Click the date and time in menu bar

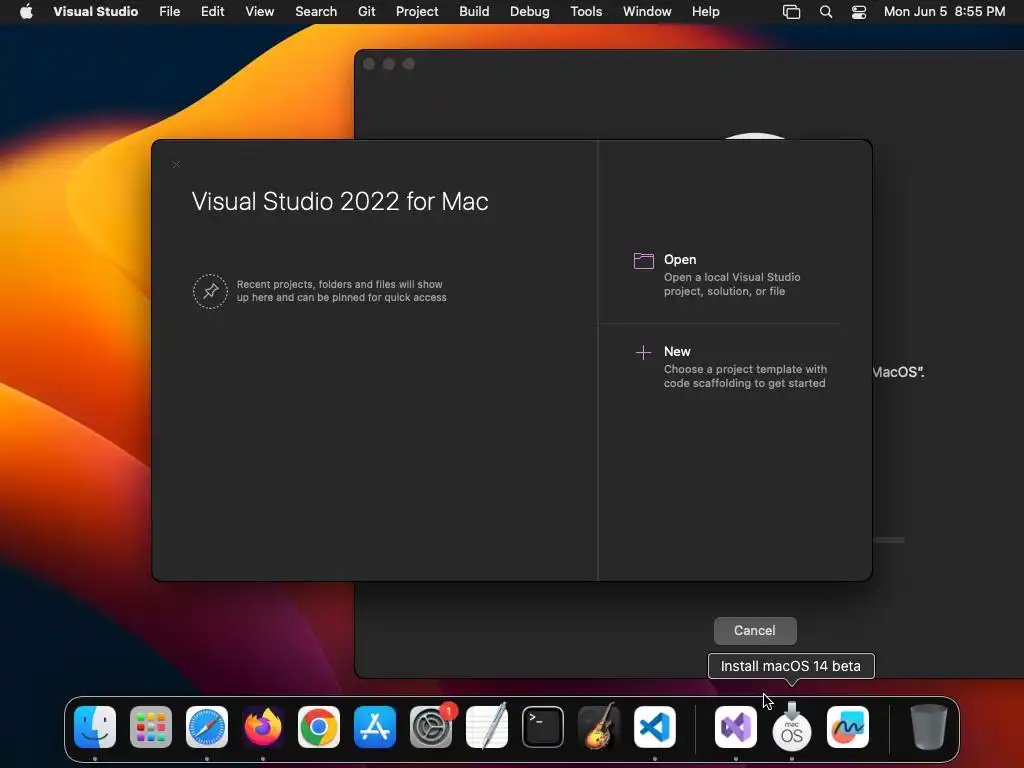click(x=944, y=12)
